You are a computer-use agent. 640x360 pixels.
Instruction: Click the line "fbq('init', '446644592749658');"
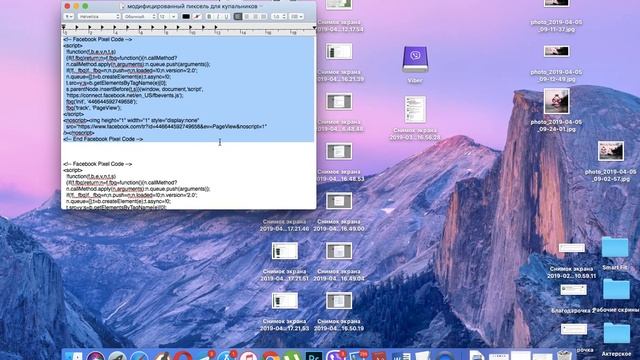tap(101, 102)
